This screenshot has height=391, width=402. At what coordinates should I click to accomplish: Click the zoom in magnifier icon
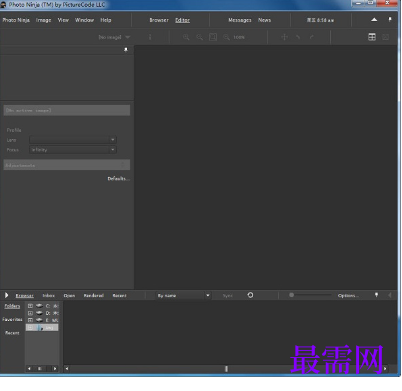(x=186, y=37)
